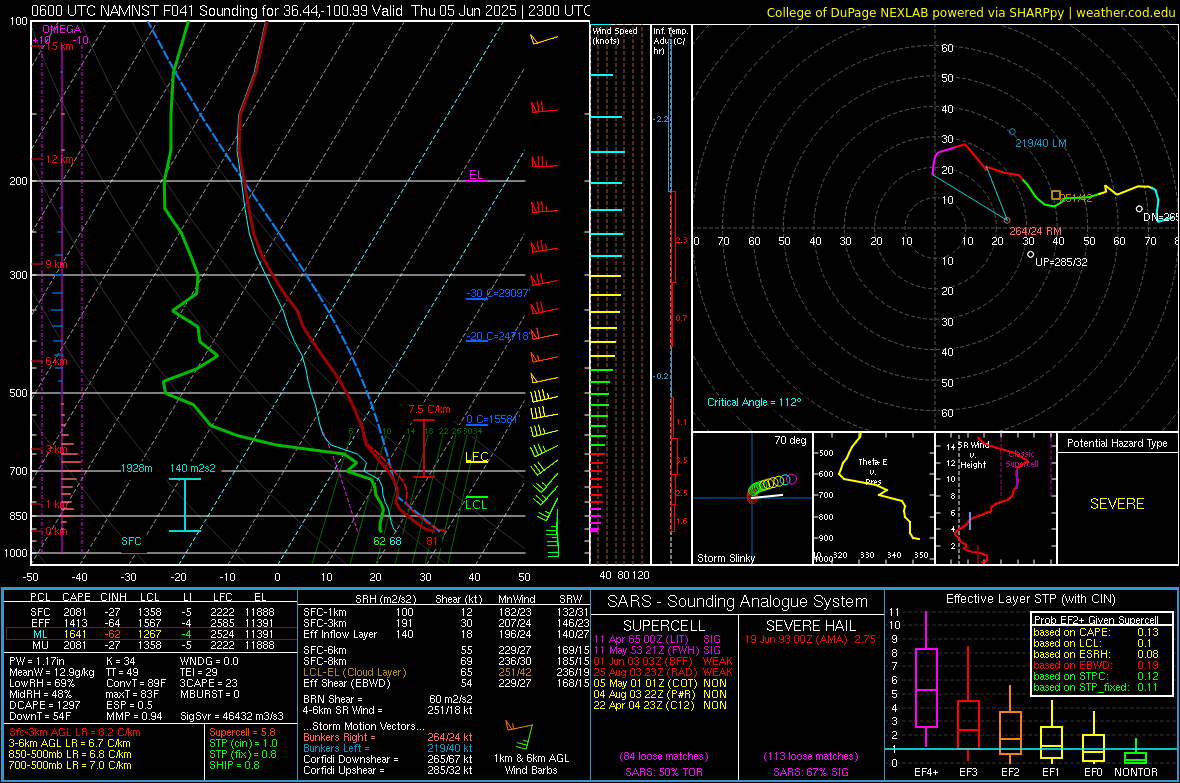Click the ConvT = 89F value
Viewport: 1180px width, 783px height.
[136, 683]
